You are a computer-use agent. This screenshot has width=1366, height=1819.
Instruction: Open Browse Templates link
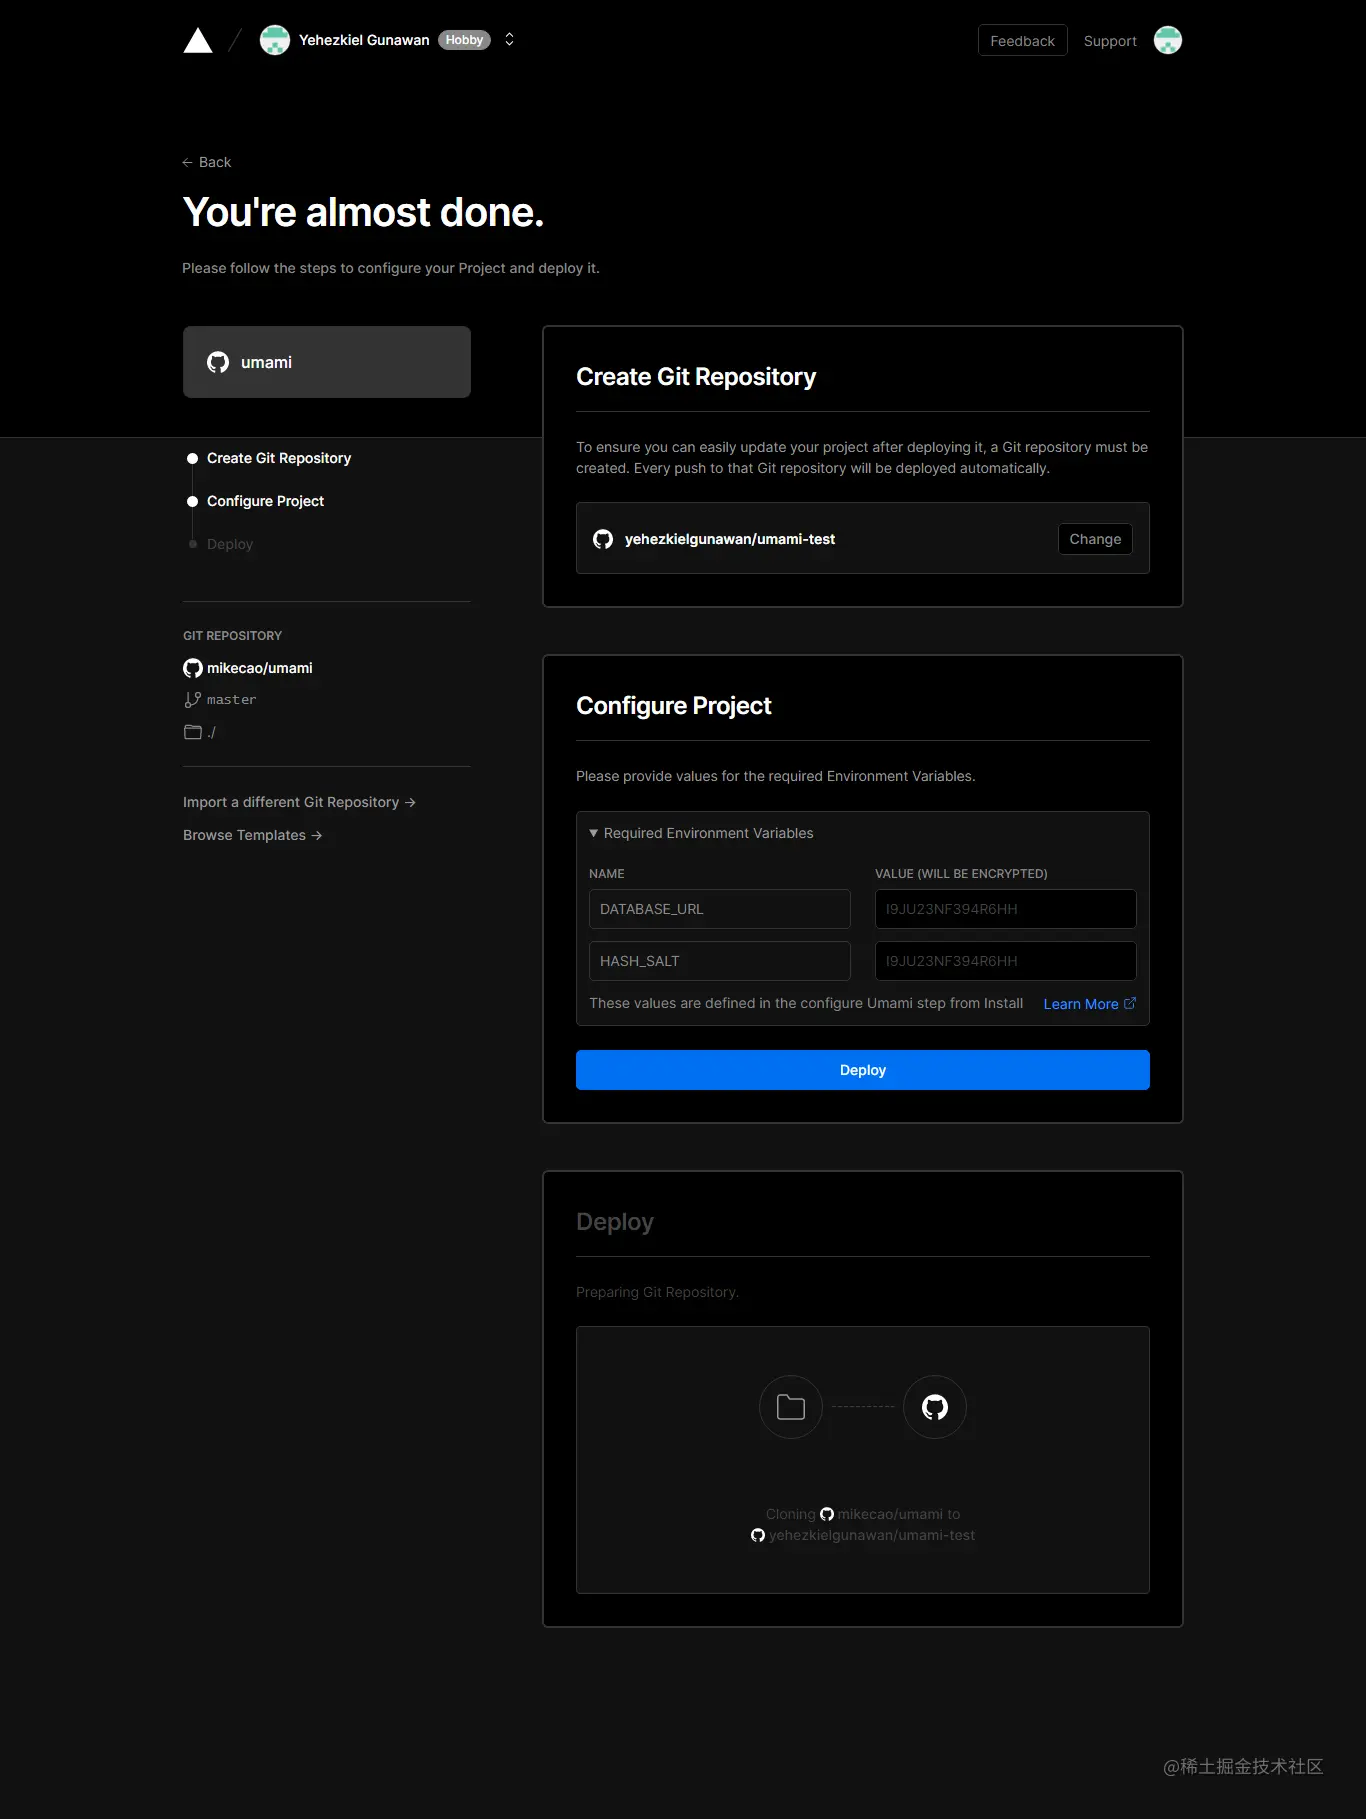[x=253, y=835]
